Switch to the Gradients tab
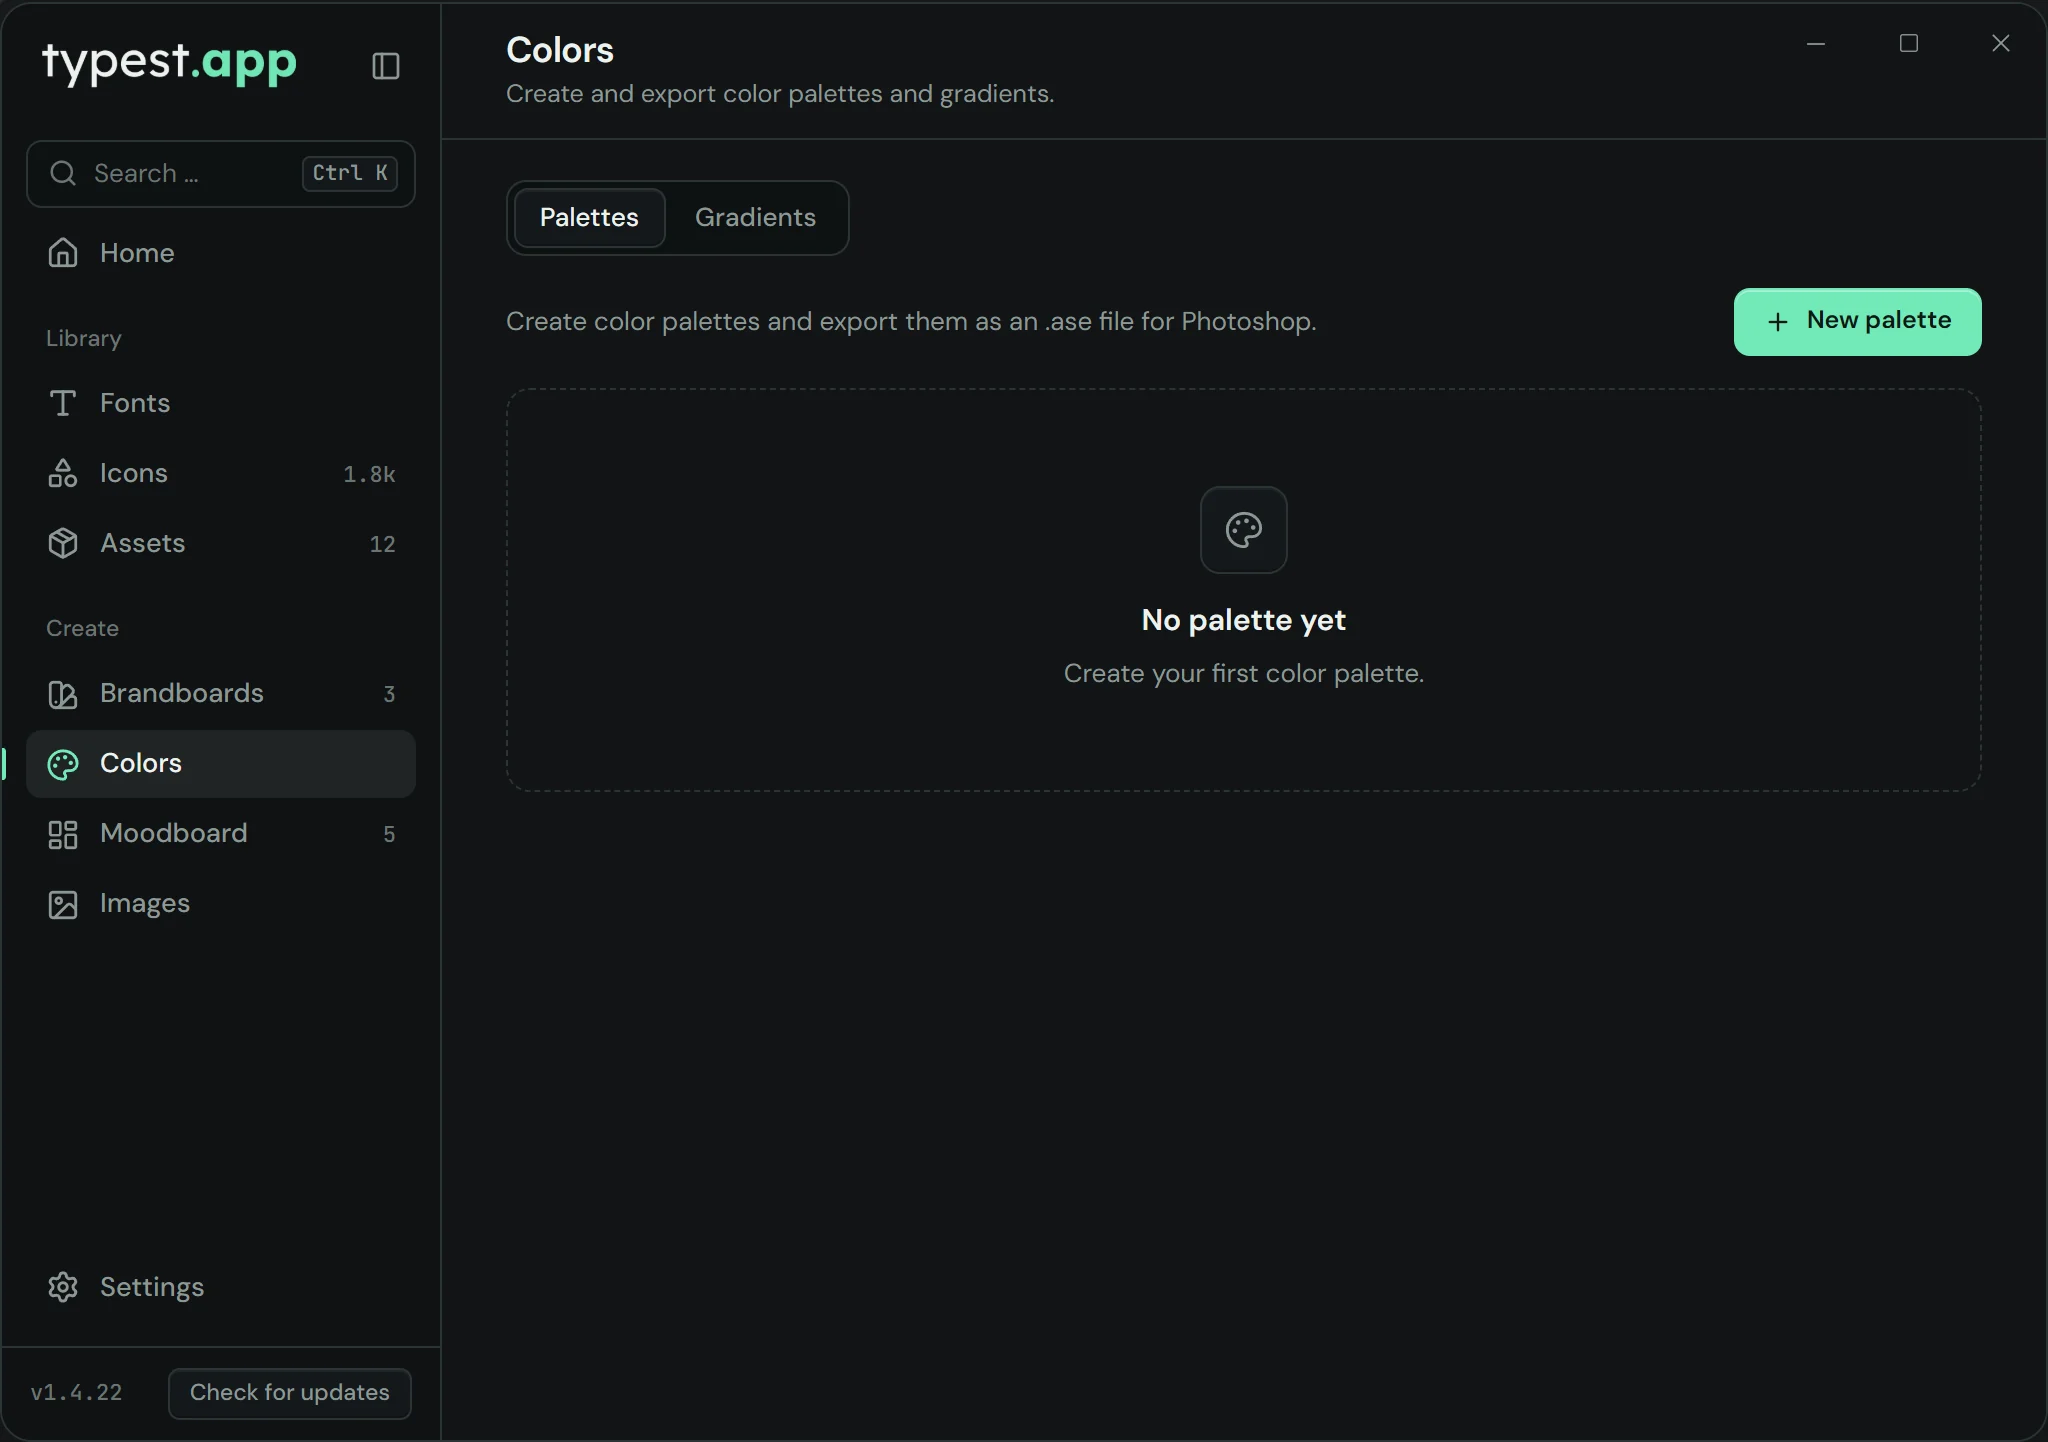2048x1442 pixels. [x=755, y=217]
